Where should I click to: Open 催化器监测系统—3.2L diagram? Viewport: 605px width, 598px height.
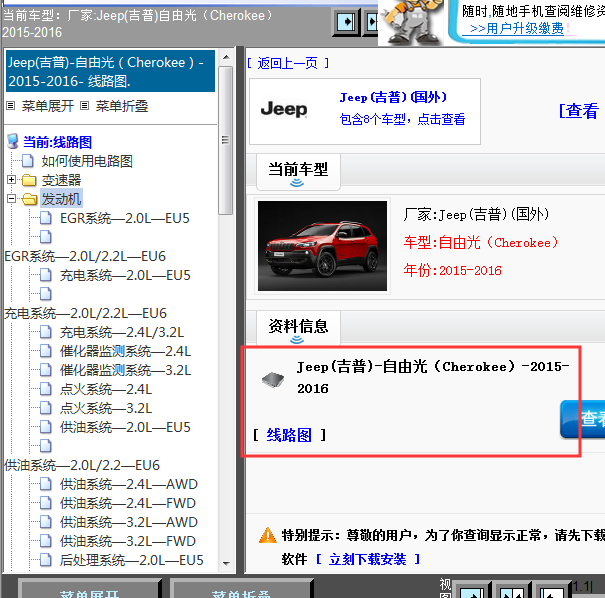tap(125, 370)
